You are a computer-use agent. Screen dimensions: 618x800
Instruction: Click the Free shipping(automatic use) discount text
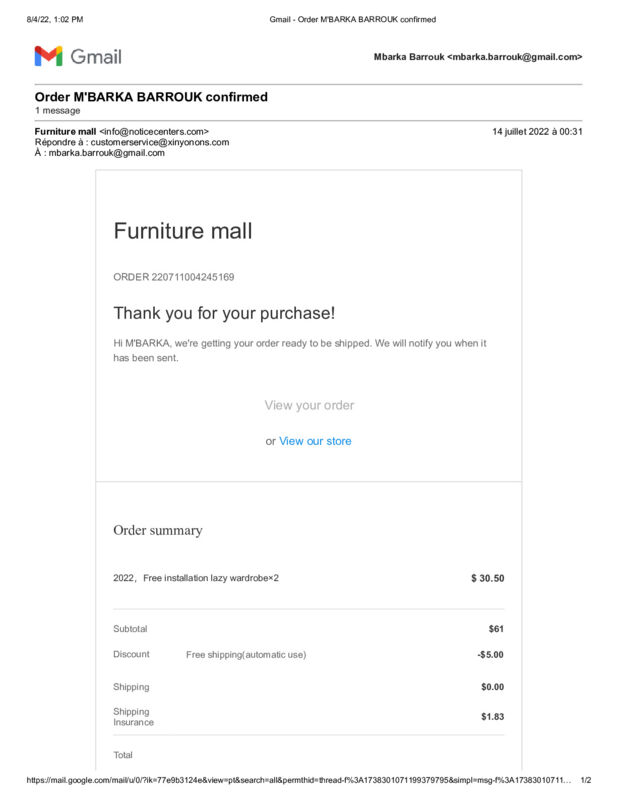tap(246, 655)
